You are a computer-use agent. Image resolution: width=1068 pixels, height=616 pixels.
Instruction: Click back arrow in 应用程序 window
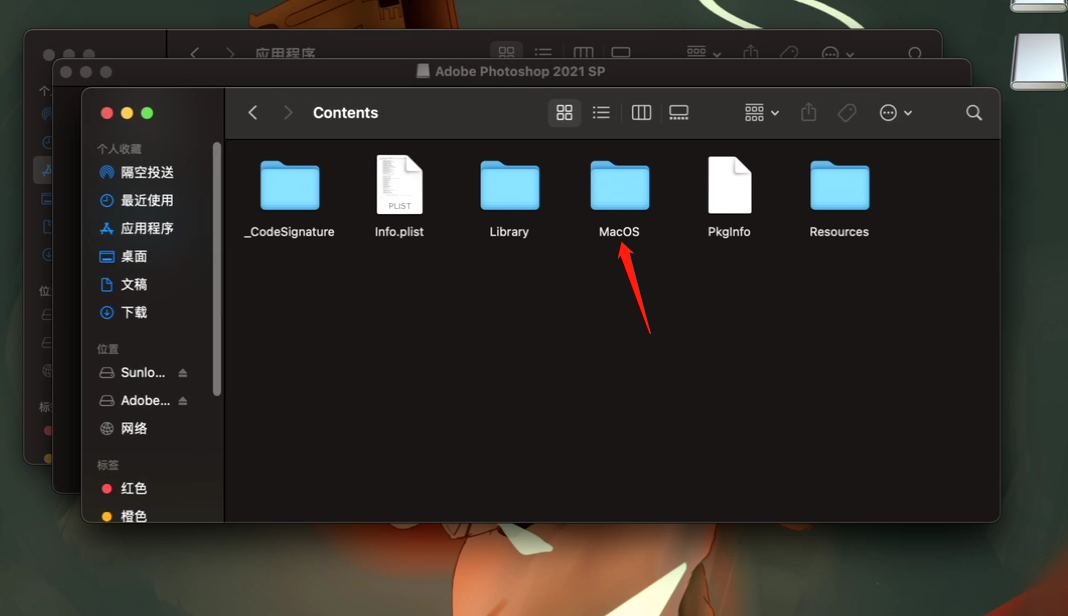[x=195, y=52]
